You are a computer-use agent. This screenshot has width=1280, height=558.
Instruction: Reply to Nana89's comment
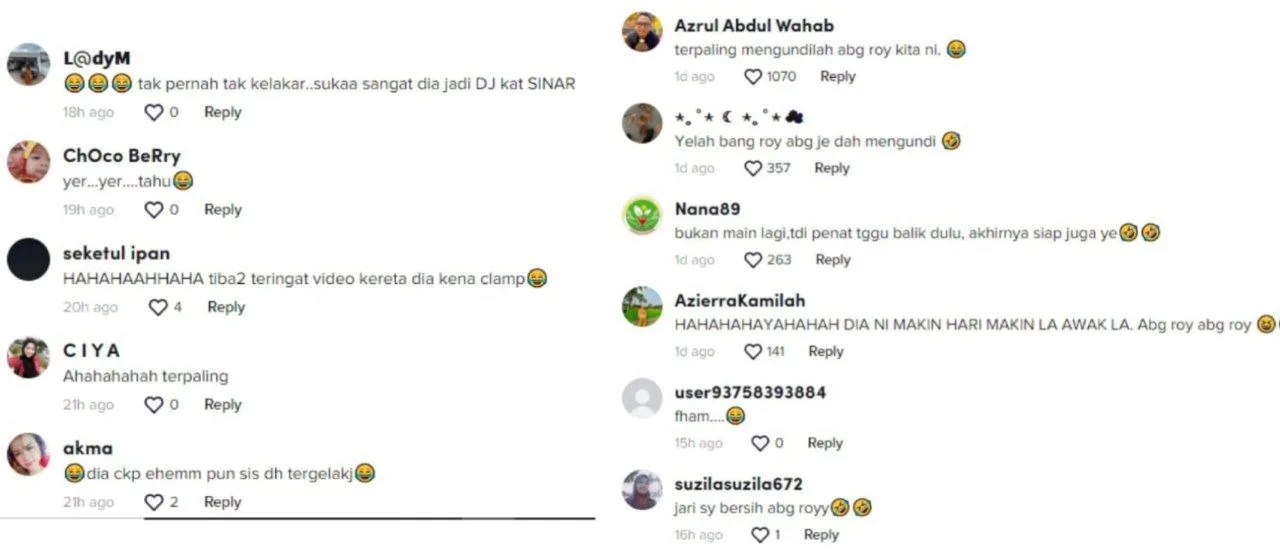(x=833, y=259)
